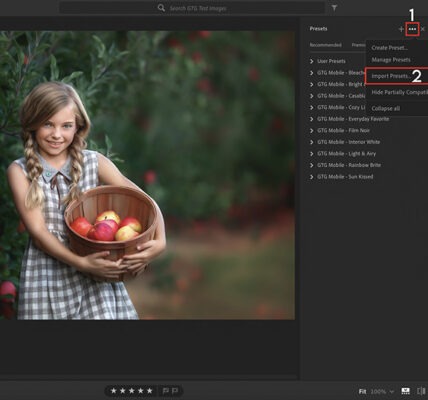Click the plus icon in Presets header
Screen dimensions: 428x400
[401, 29]
